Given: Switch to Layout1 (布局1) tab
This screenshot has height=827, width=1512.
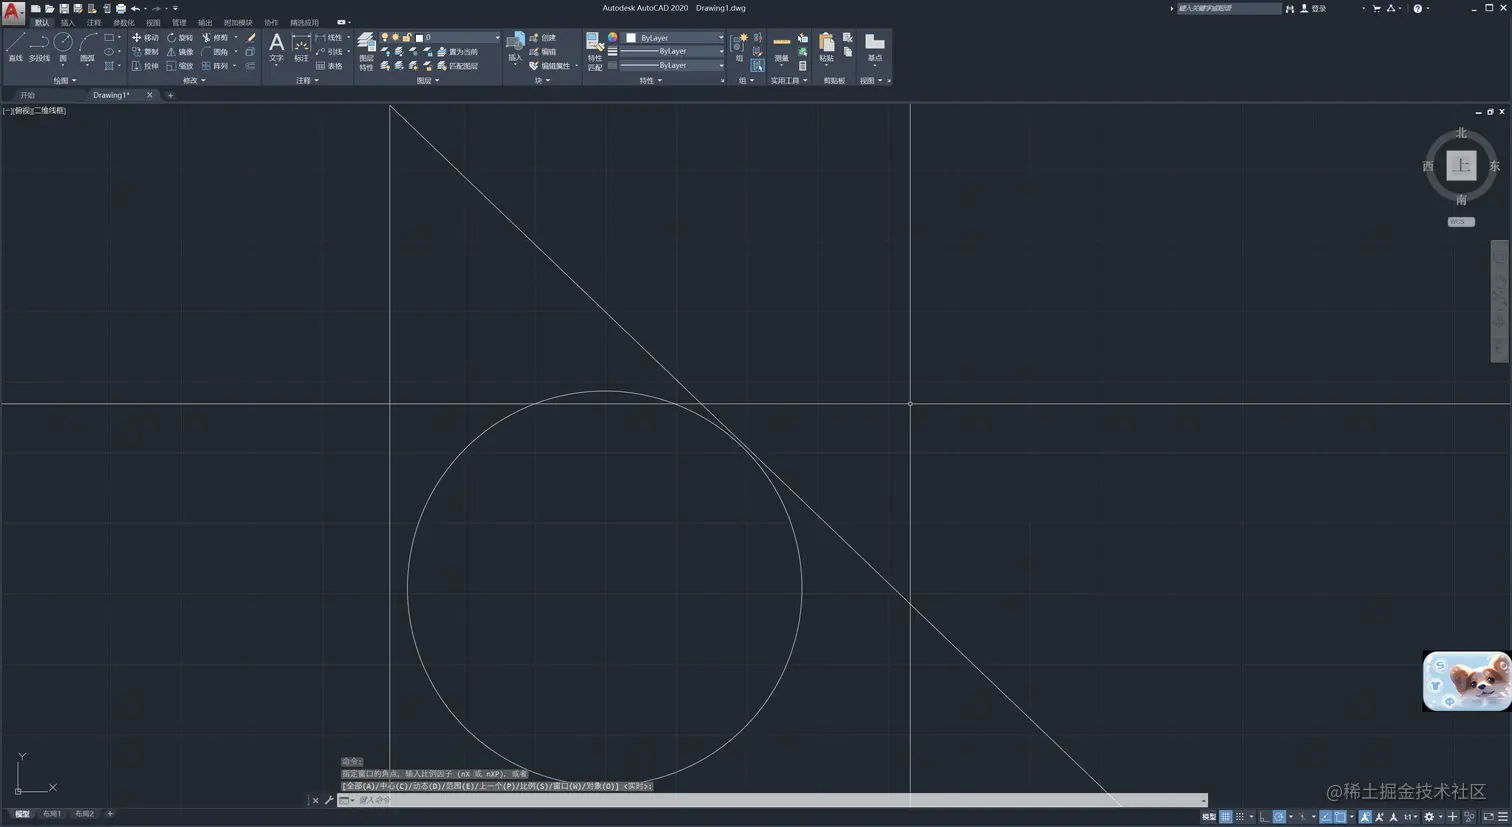Looking at the screenshot, I should coord(52,814).
